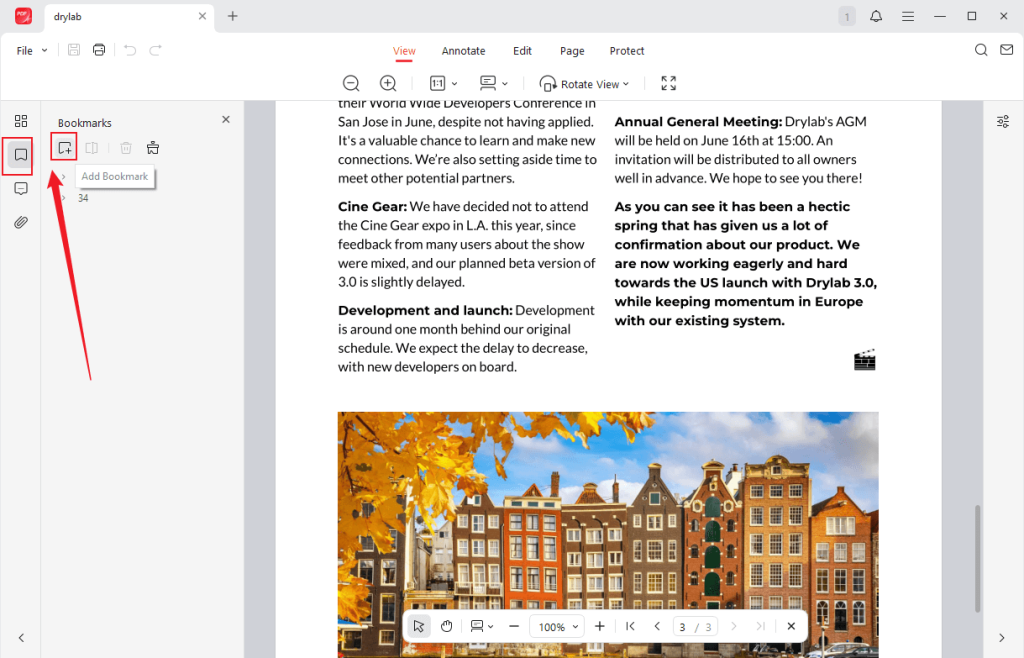This screenshot has height=658, width=1024.
Task: Open the zoom percentage dropdown showing 100%
Action: tap(556, 625)
